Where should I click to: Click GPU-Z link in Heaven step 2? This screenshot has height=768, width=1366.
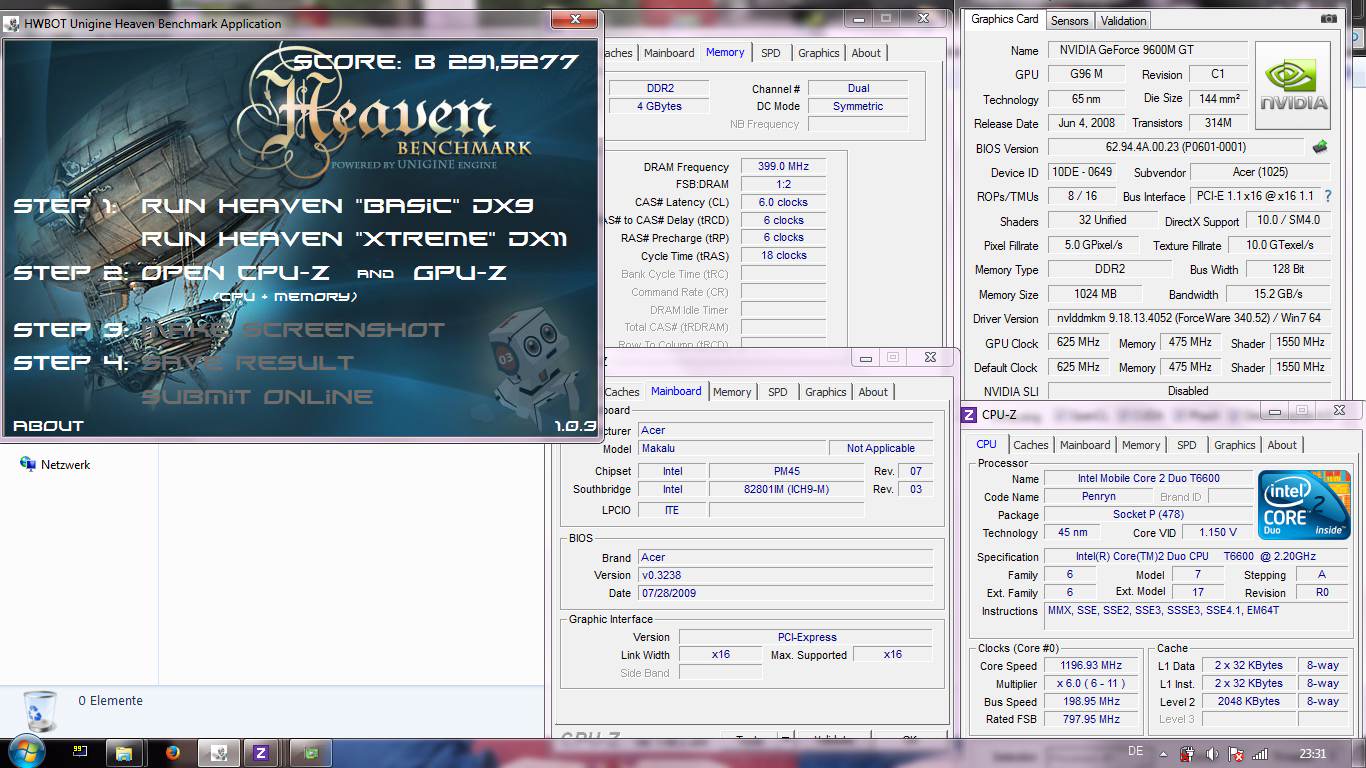pyautogui.click(x=460, y=272)
